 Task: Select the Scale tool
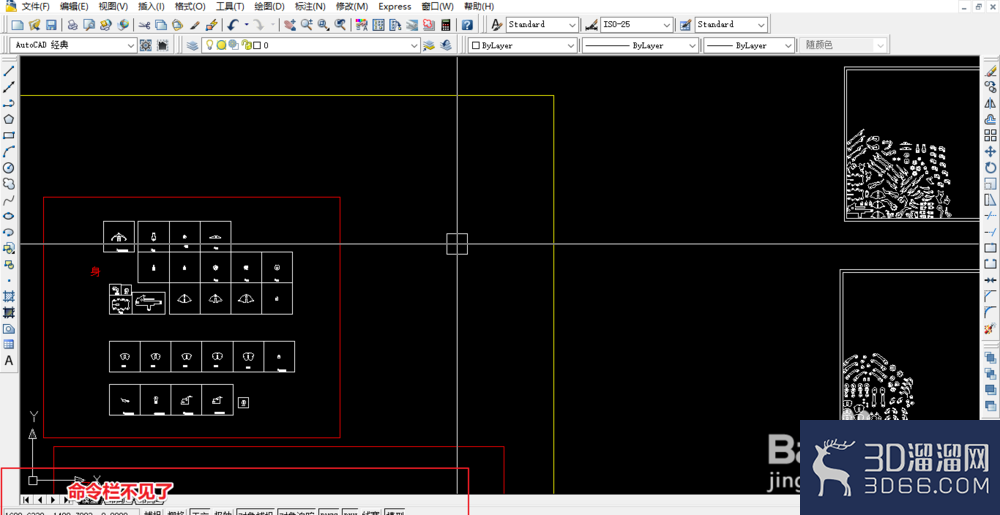point(990,184)
